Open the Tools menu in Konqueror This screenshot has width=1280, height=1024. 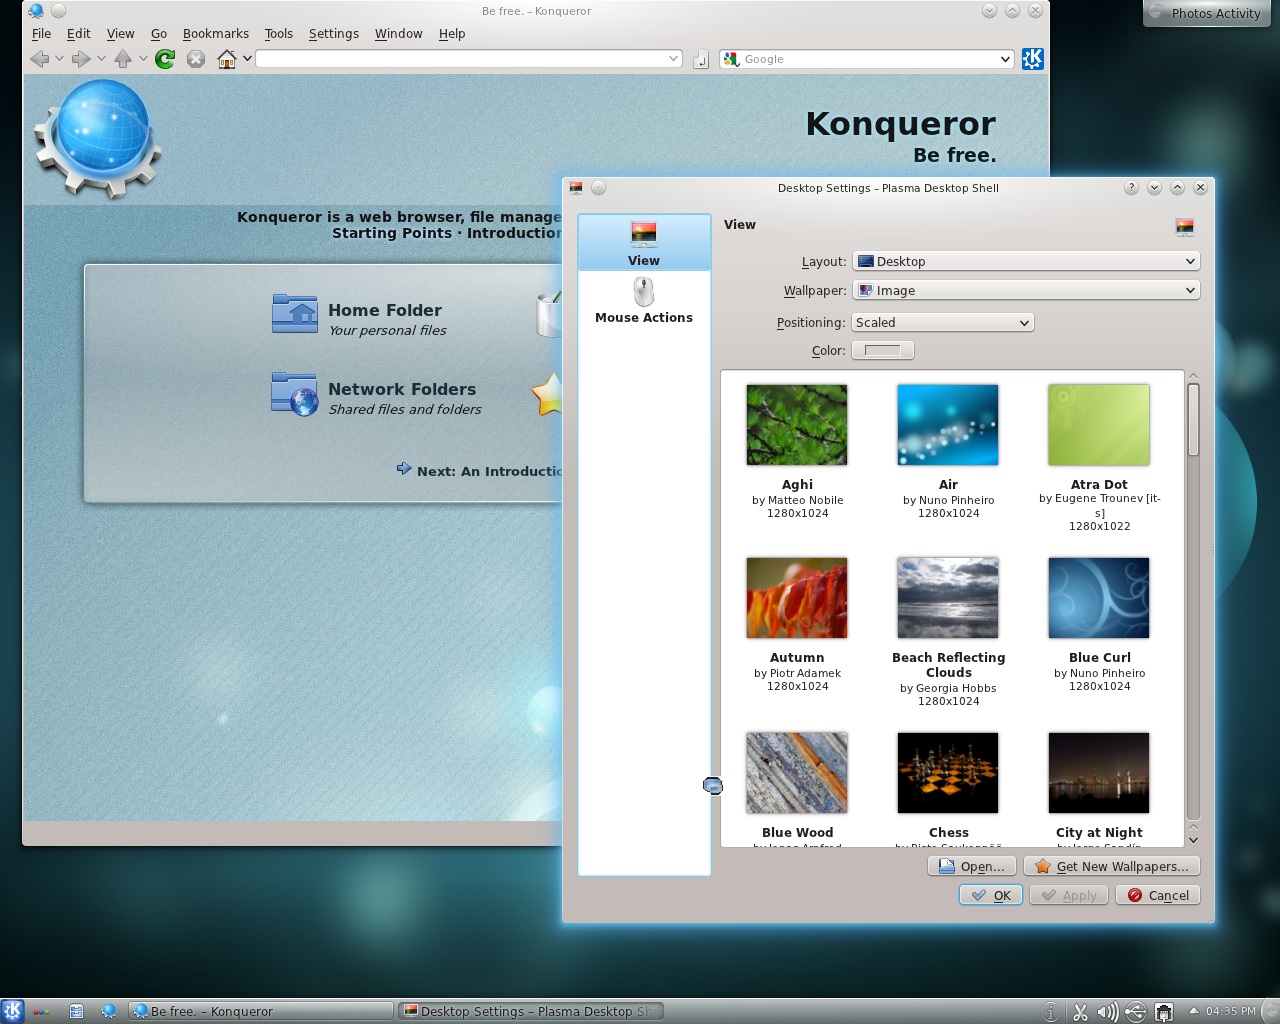tap(278, 33)
